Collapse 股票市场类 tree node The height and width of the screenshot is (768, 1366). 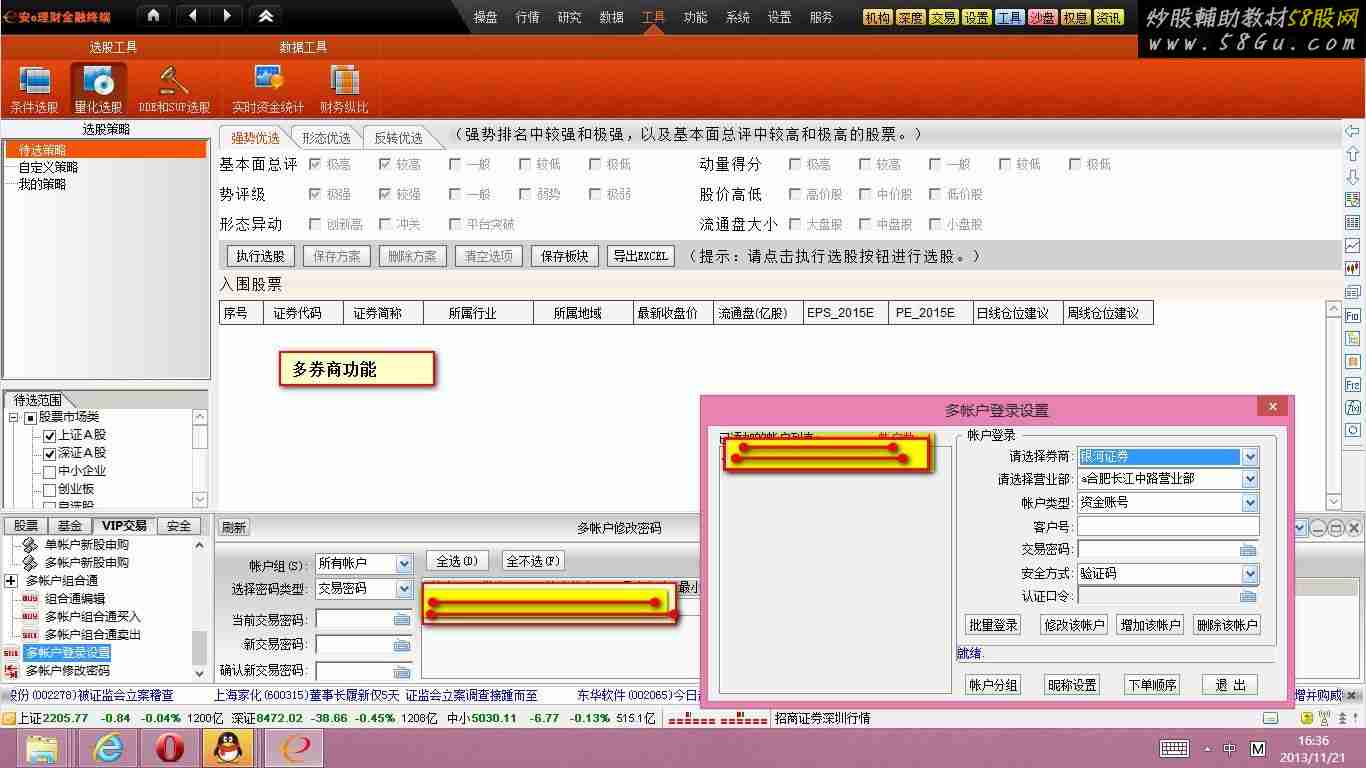pos(14,417)
